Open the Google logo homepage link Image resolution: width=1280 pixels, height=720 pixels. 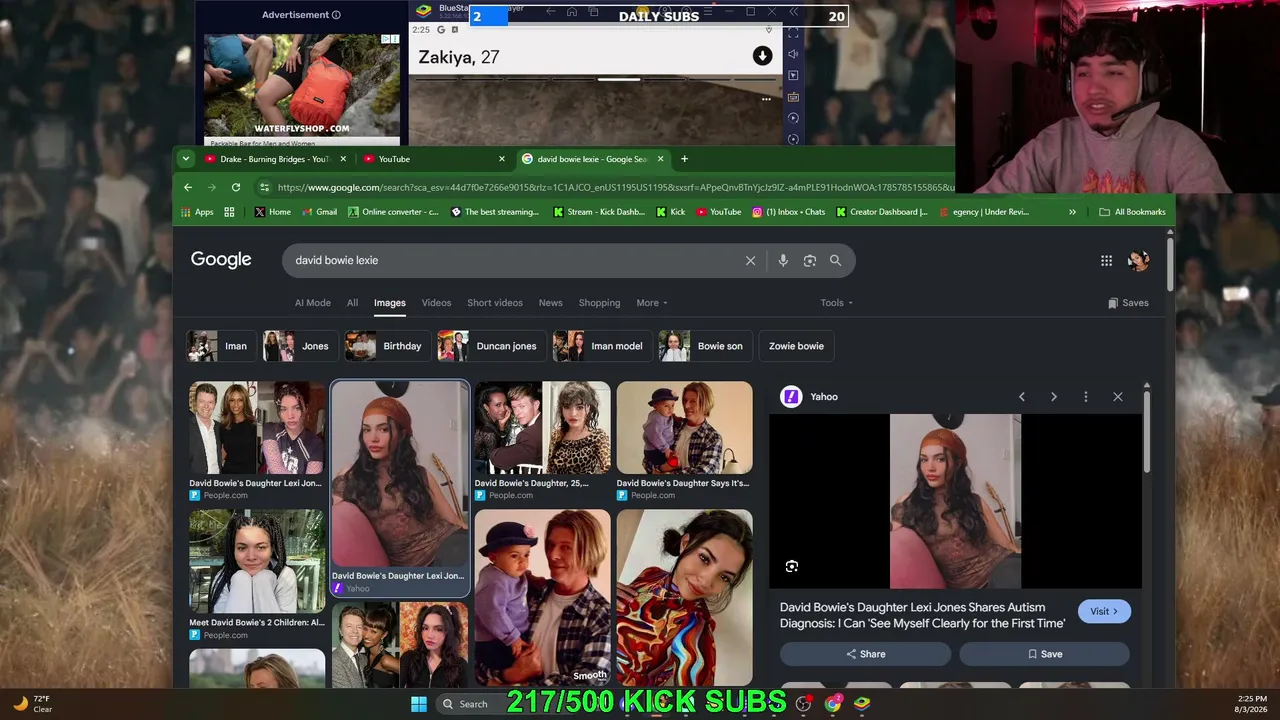click(221, 260)
